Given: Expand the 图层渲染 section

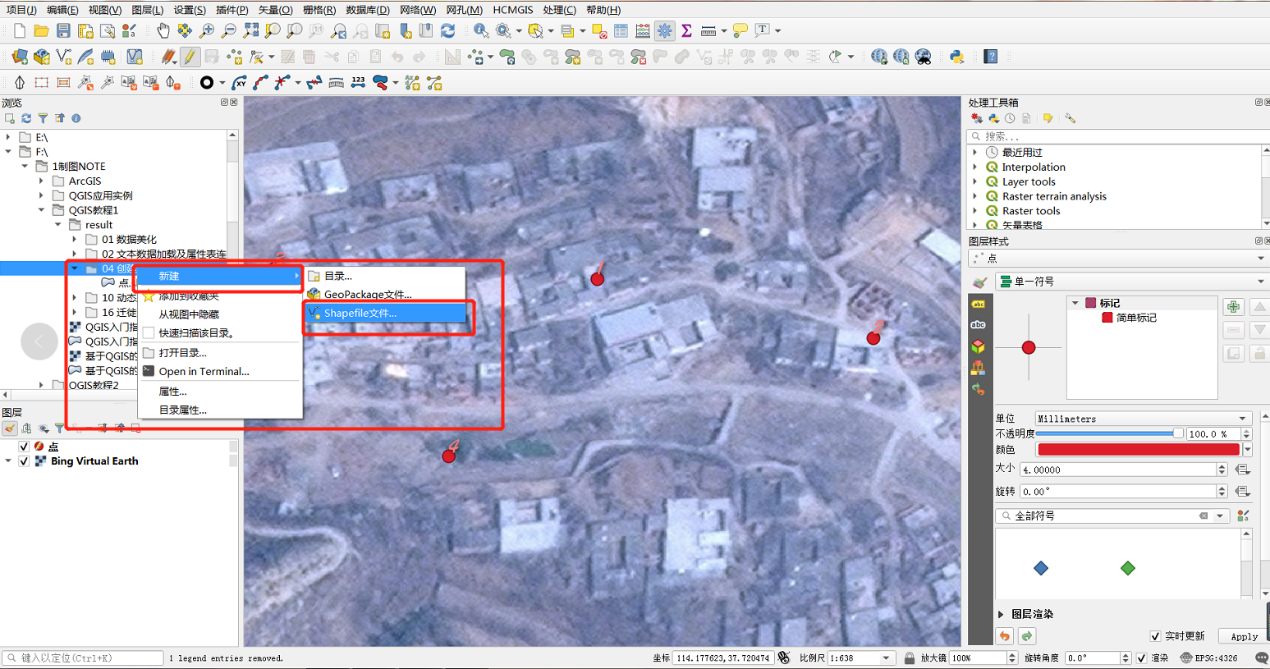Looking at the screenshot, I should 1002,614.
